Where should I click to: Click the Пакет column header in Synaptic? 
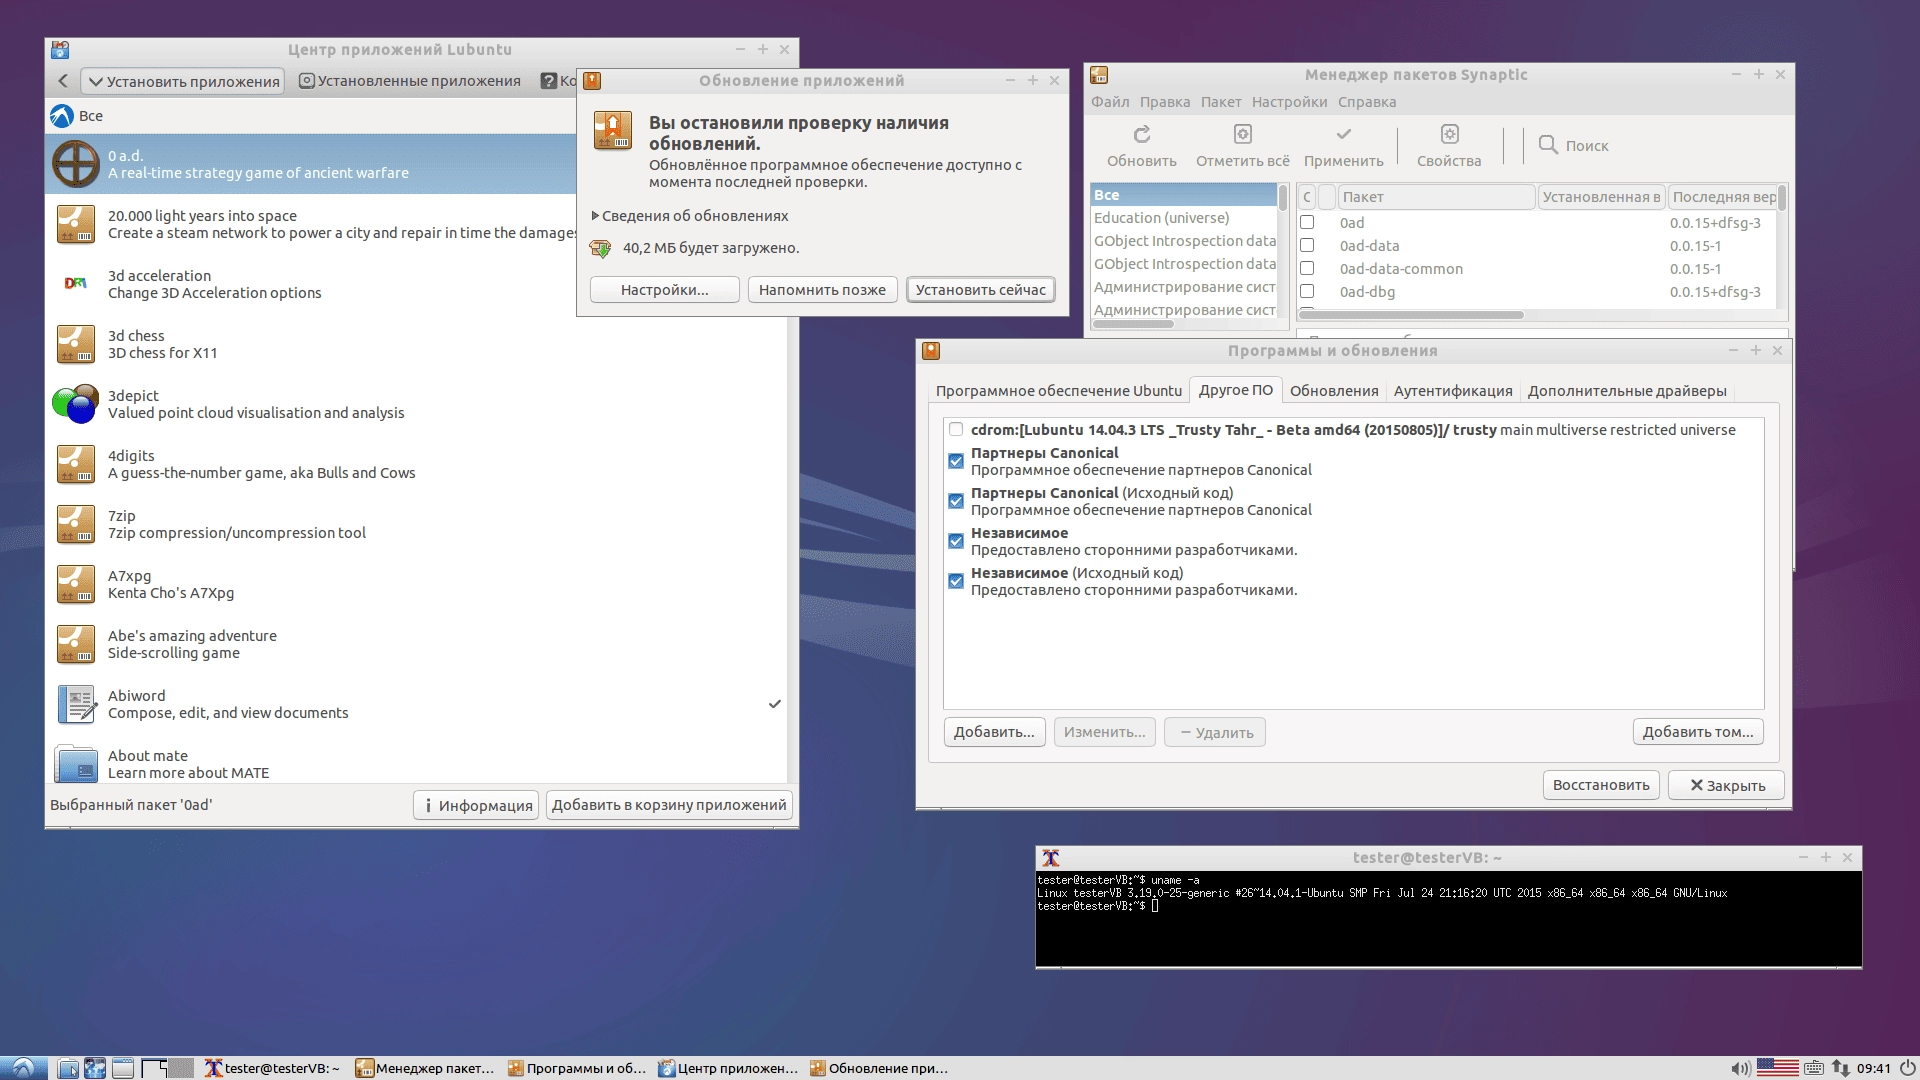(x=1436, y=197)
